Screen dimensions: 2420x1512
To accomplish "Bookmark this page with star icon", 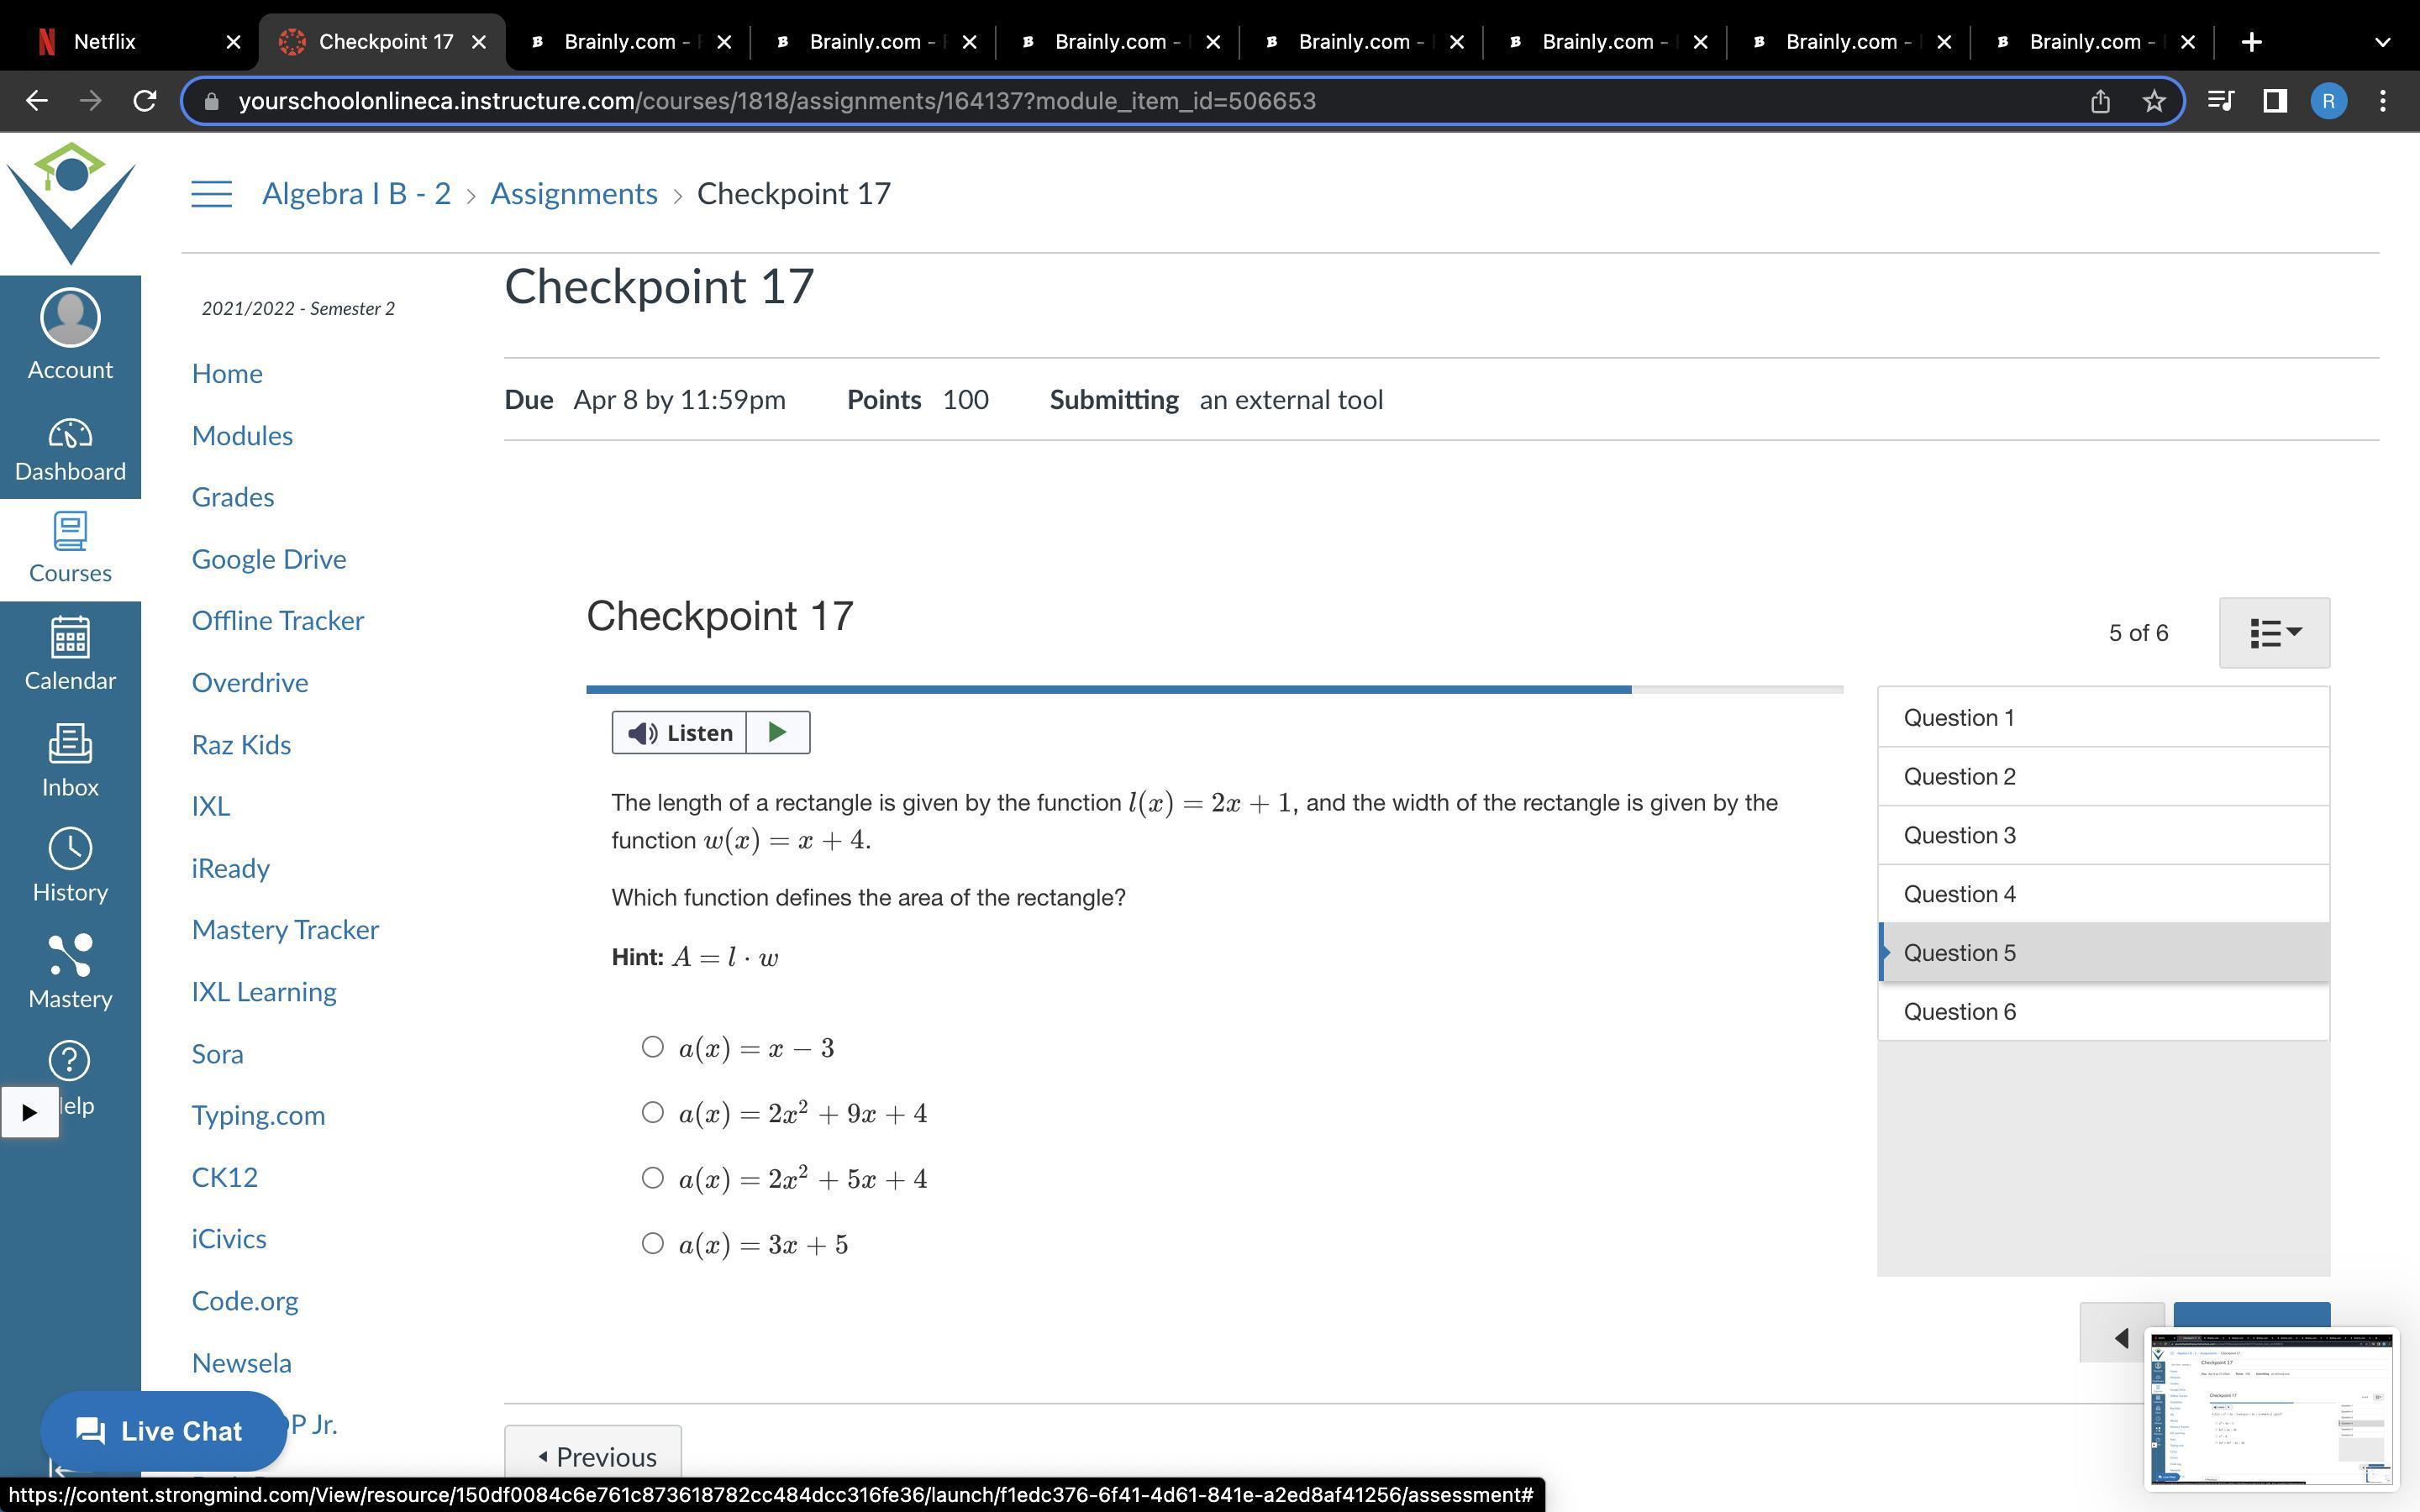I will pos(2154,101).
